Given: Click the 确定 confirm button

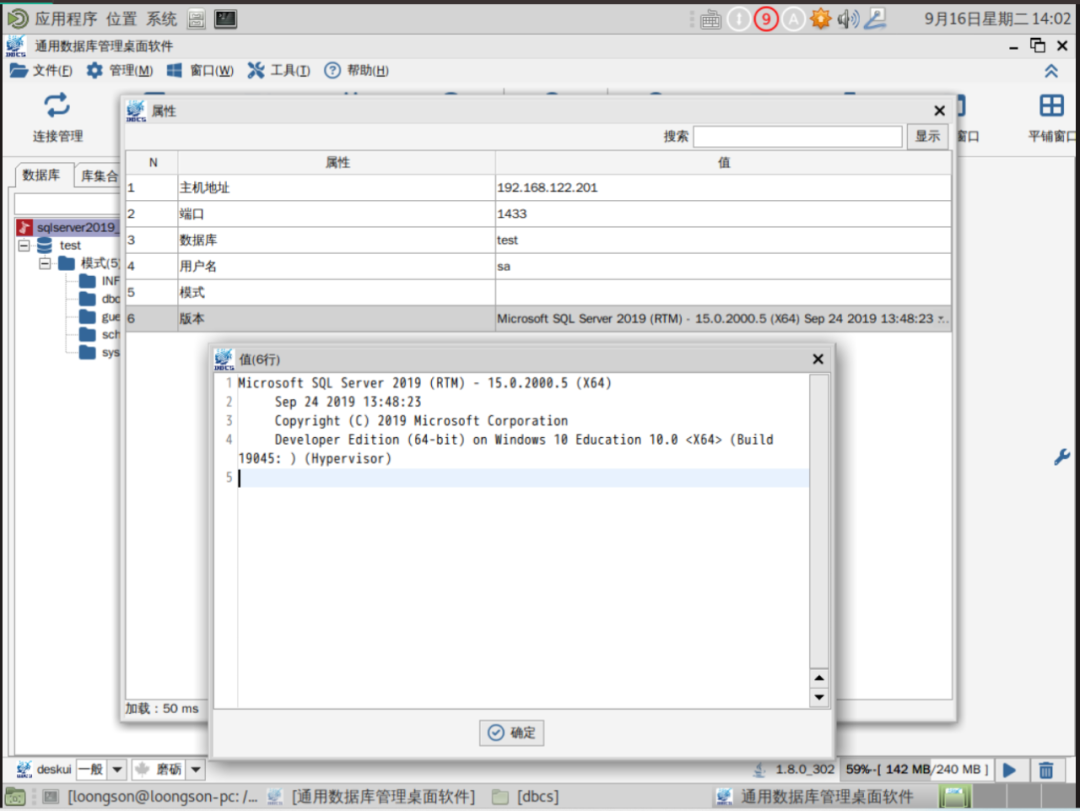Looking at the screenshot, I should (x=512, y=732).
